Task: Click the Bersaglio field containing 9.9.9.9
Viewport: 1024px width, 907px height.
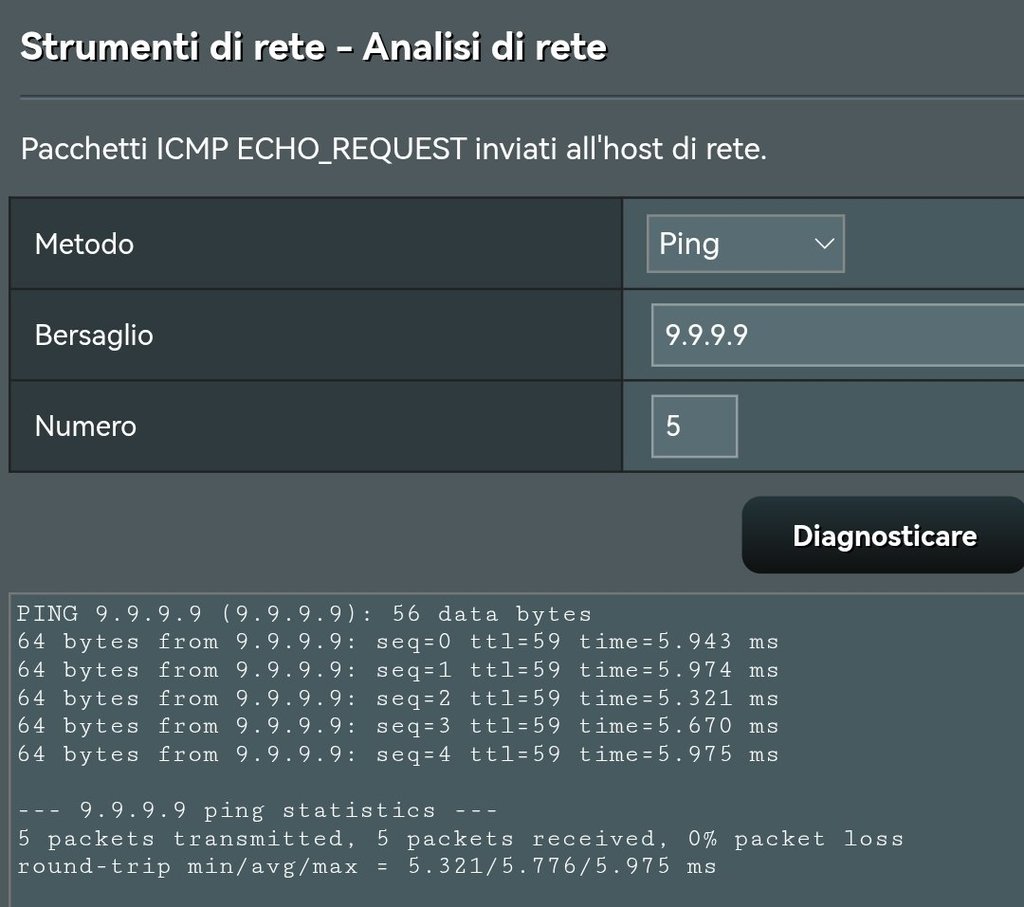Action: pyautogui.click(x=836, y=335)
